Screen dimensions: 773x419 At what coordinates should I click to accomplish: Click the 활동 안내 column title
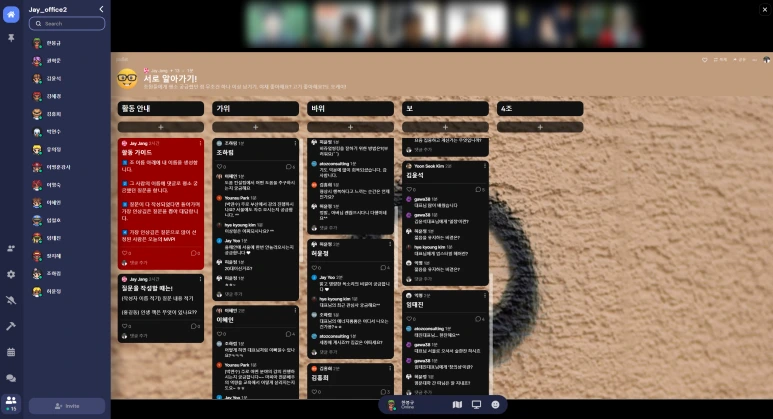[136, 108]
